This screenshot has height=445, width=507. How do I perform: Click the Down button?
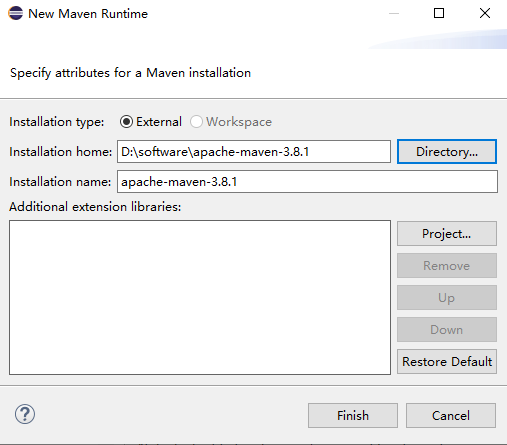coord(447,330)
